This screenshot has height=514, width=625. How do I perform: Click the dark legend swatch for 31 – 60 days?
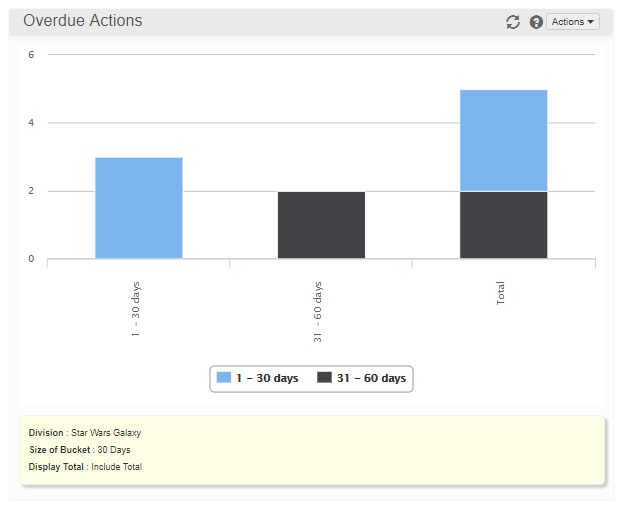pos(324,378)
